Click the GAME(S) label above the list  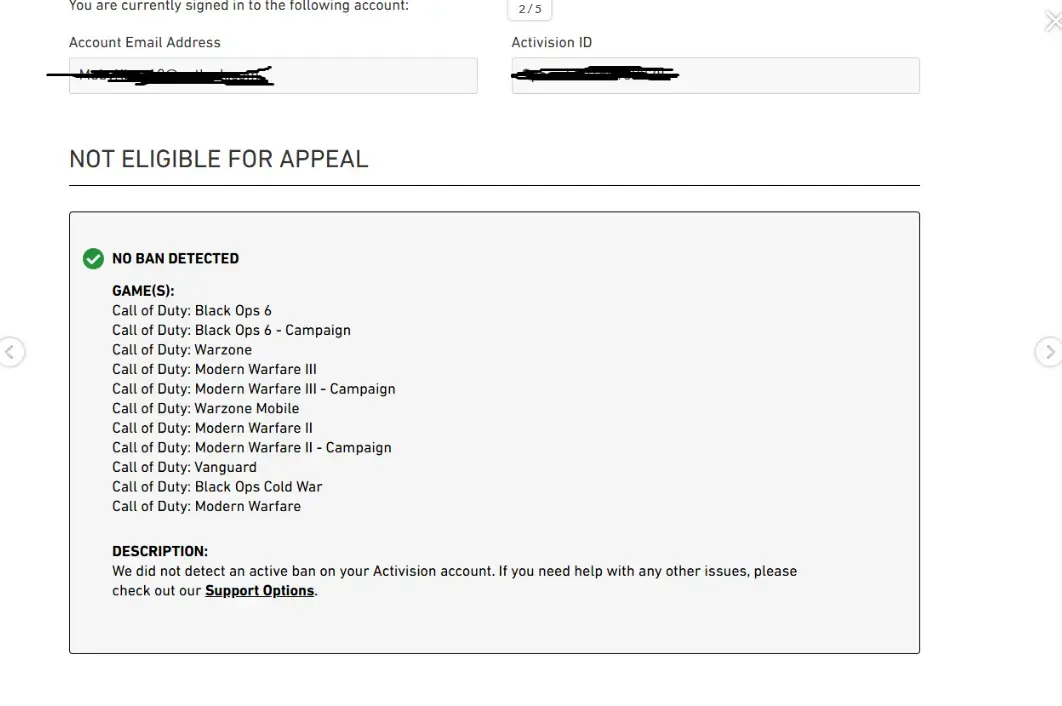point(143,291)
